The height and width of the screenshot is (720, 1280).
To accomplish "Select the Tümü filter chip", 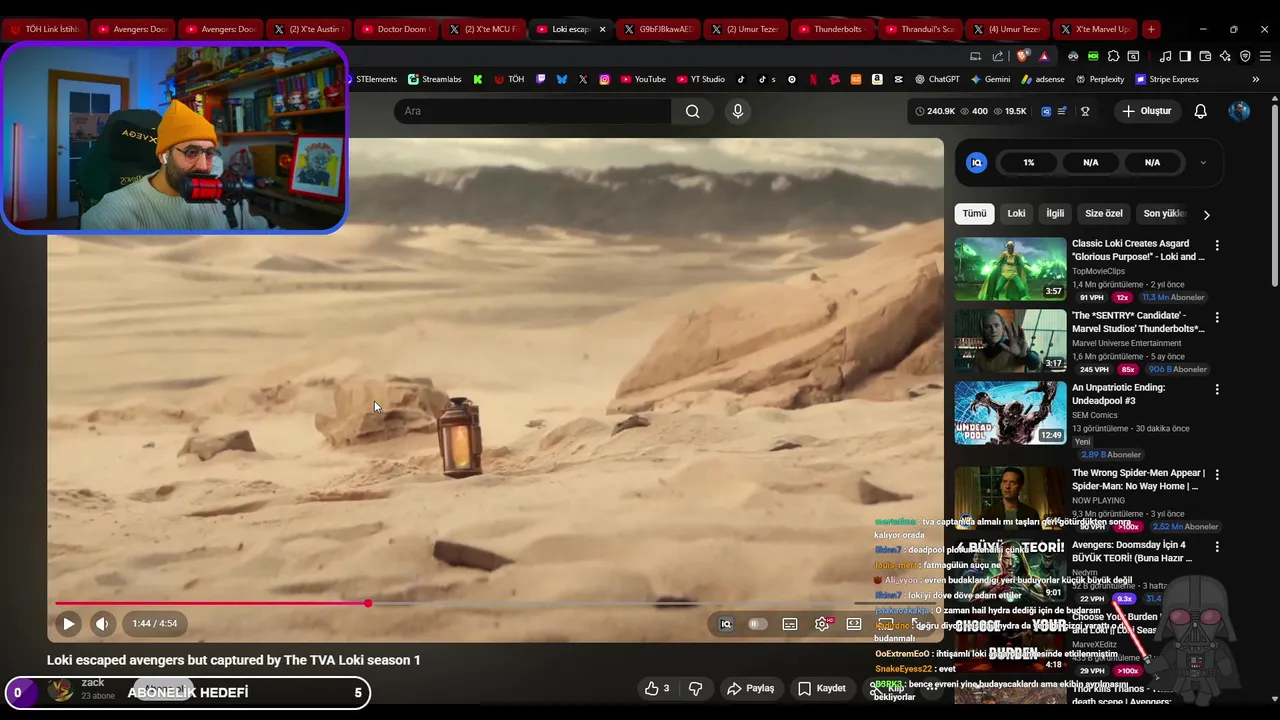I will tap(974, 213).
